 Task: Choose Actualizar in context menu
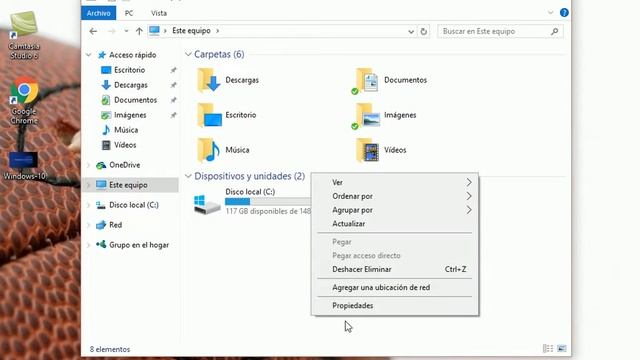(x=395, y=224)
